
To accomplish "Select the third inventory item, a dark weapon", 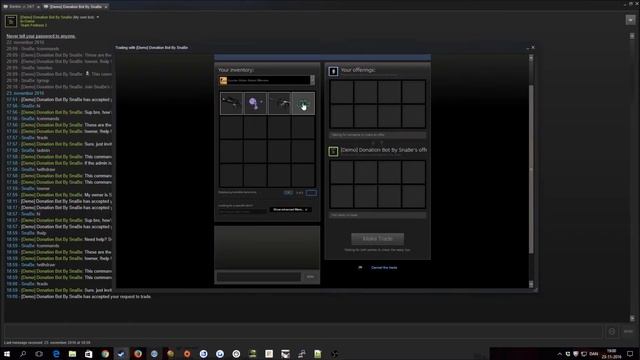I will tap(280, 103).
